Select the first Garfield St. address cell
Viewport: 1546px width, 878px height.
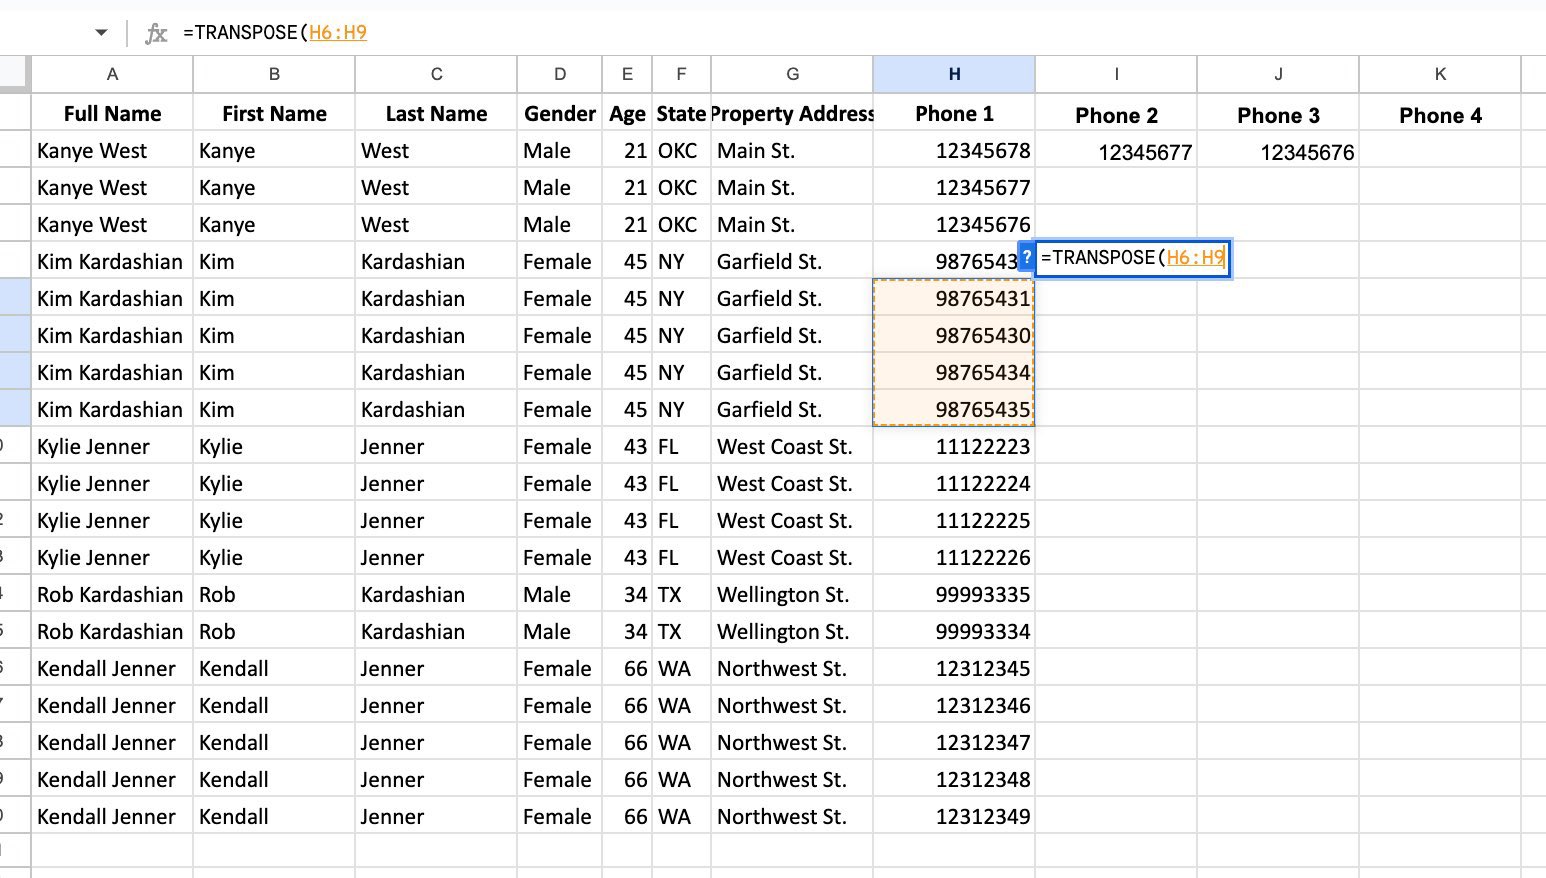point(791,261)
